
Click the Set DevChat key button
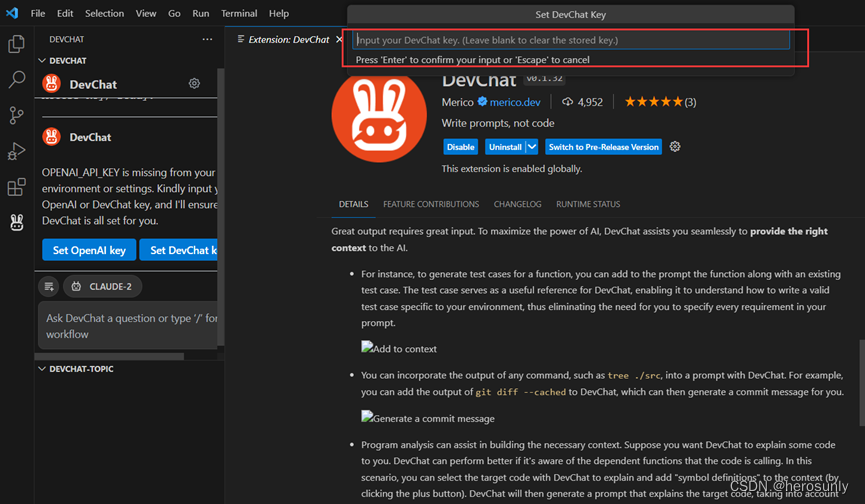(x=179, y=250)
